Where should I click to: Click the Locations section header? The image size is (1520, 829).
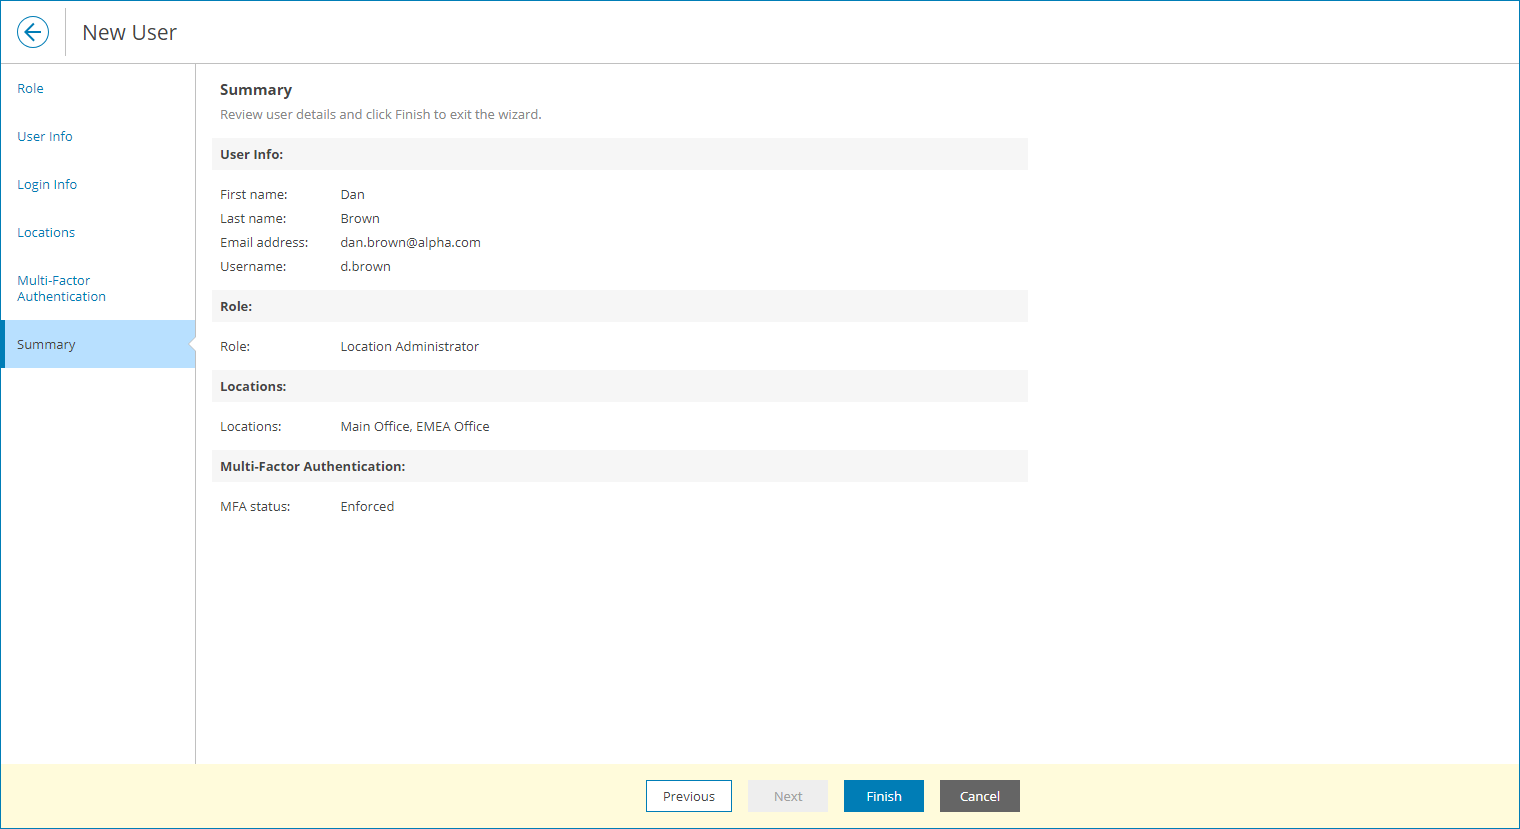point(620,386)
